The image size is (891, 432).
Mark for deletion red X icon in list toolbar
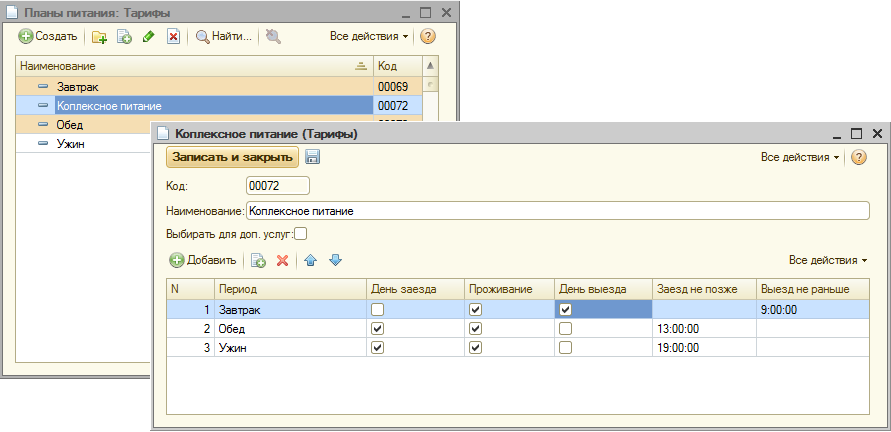[173, 37]
